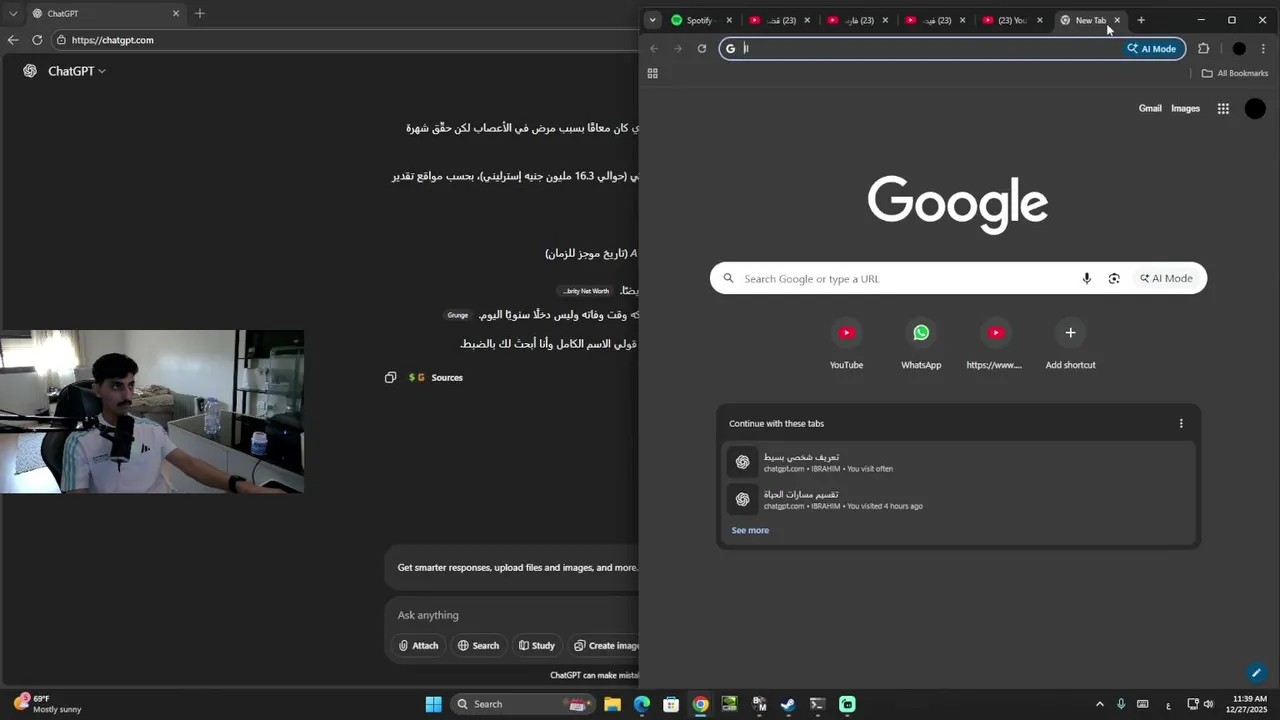Copy the ChatGPT response

(390, 377)
